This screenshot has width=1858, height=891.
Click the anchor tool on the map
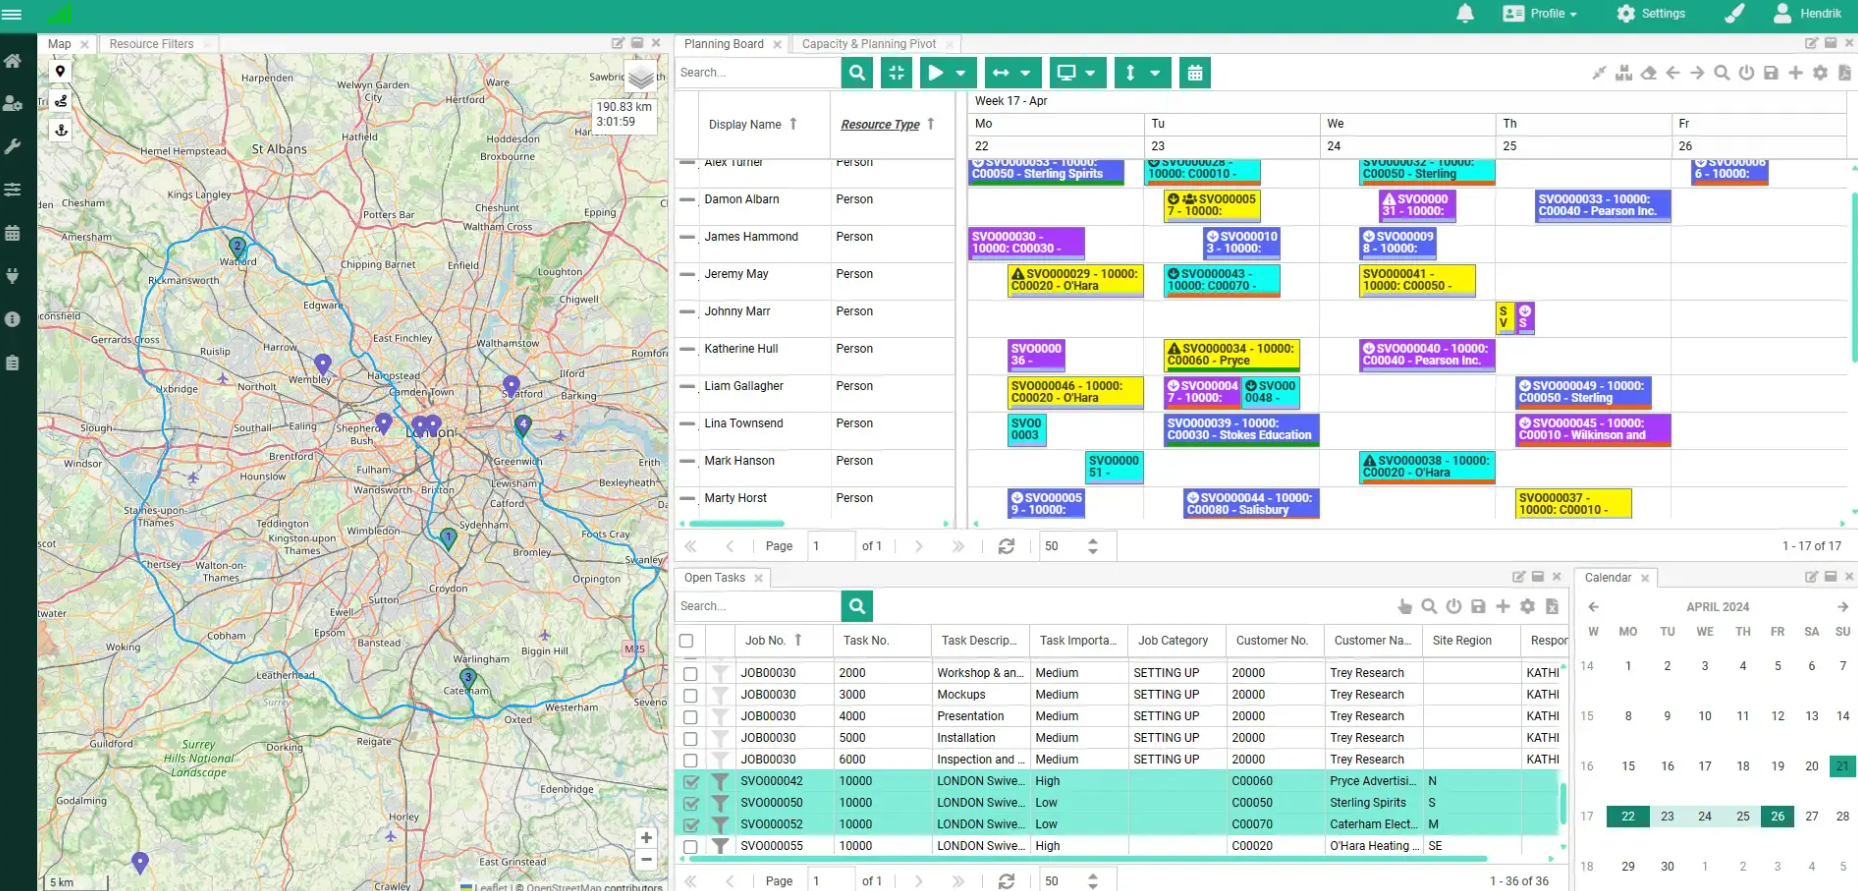pos(61,130)
